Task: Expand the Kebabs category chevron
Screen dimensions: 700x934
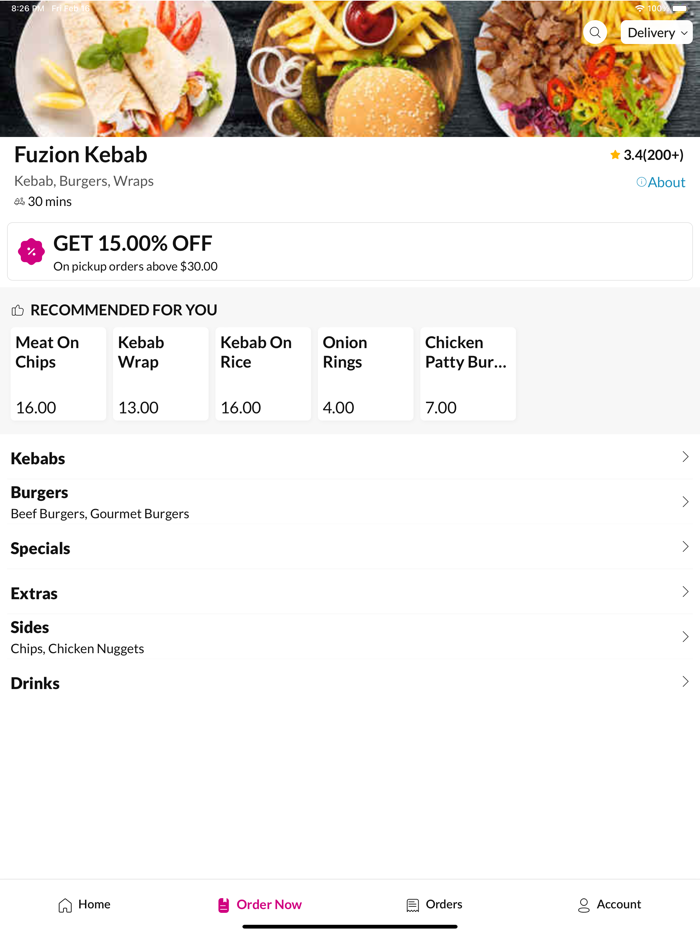Action: tap(686, 457)
